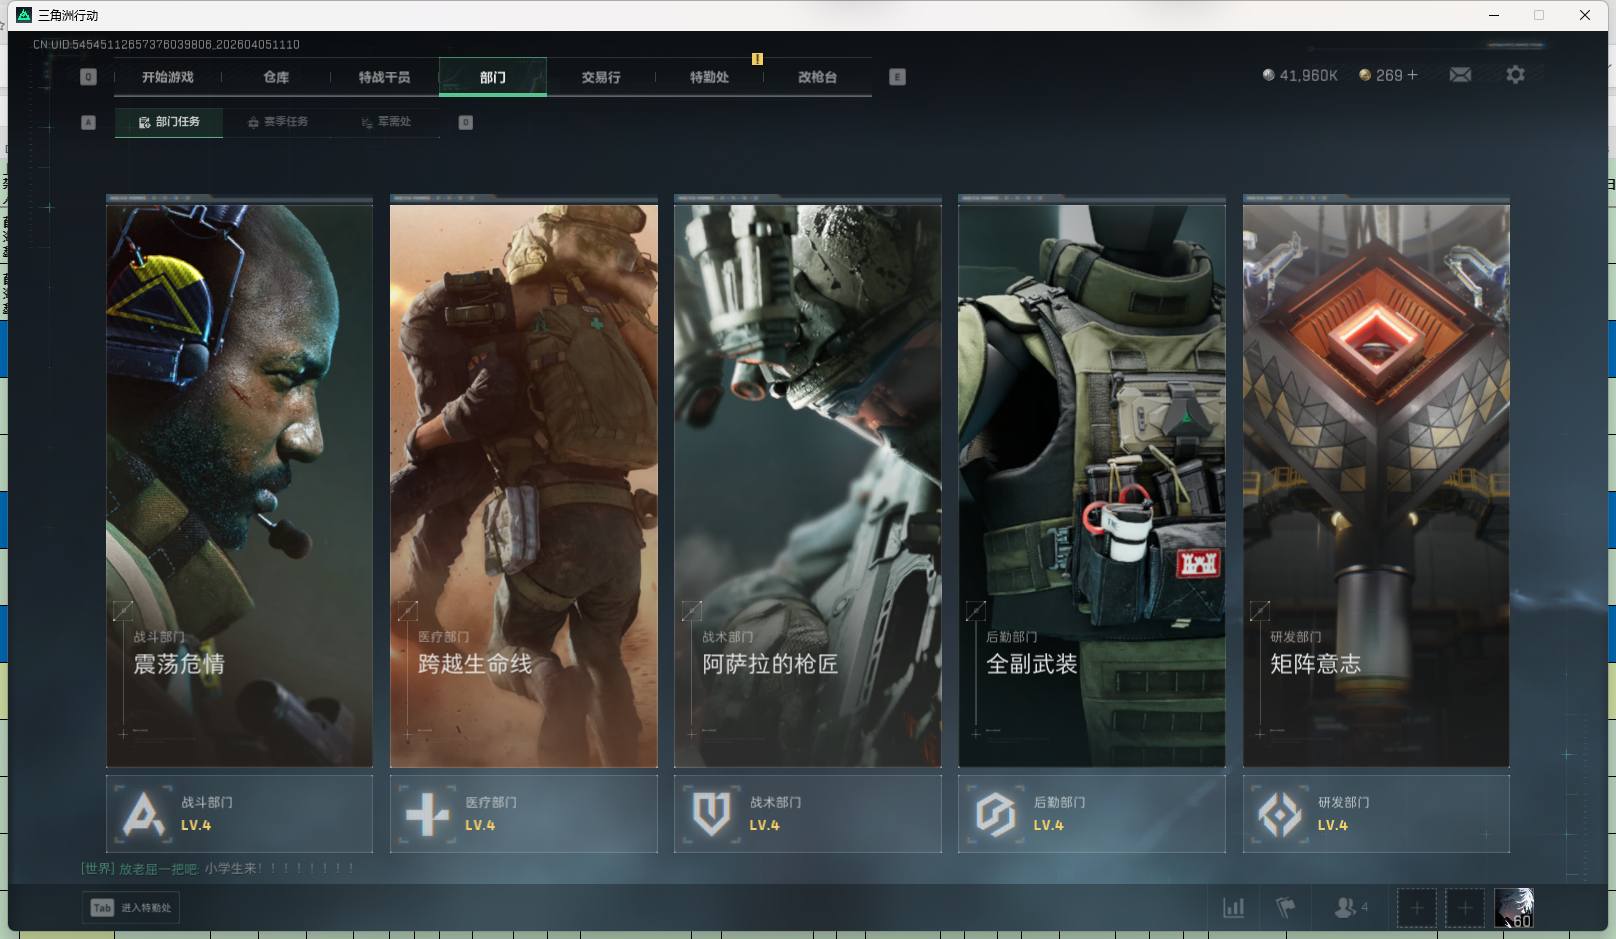Click the 战斗部门 emblem icon
Viewport: 1616px width, 939px height.
(143, 814)
